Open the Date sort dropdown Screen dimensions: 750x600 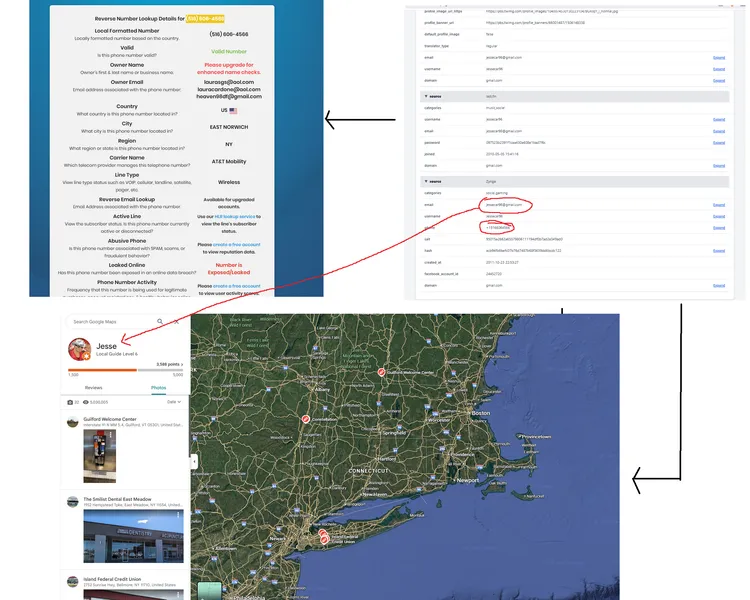[173, 402]
